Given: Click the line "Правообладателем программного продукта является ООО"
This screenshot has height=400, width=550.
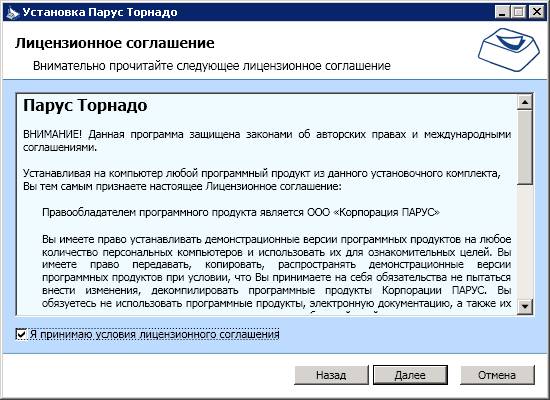Looking at the screenshot, I should (x=241, y=212).
